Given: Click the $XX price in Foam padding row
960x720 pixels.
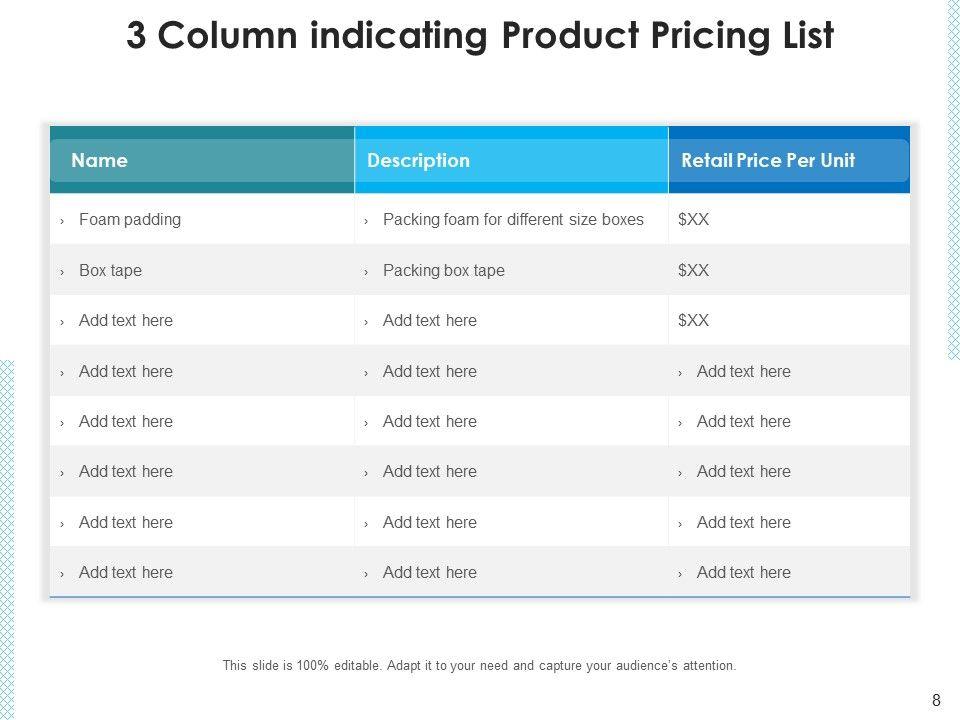Looking at the screenshot, I should pos(693,219).
